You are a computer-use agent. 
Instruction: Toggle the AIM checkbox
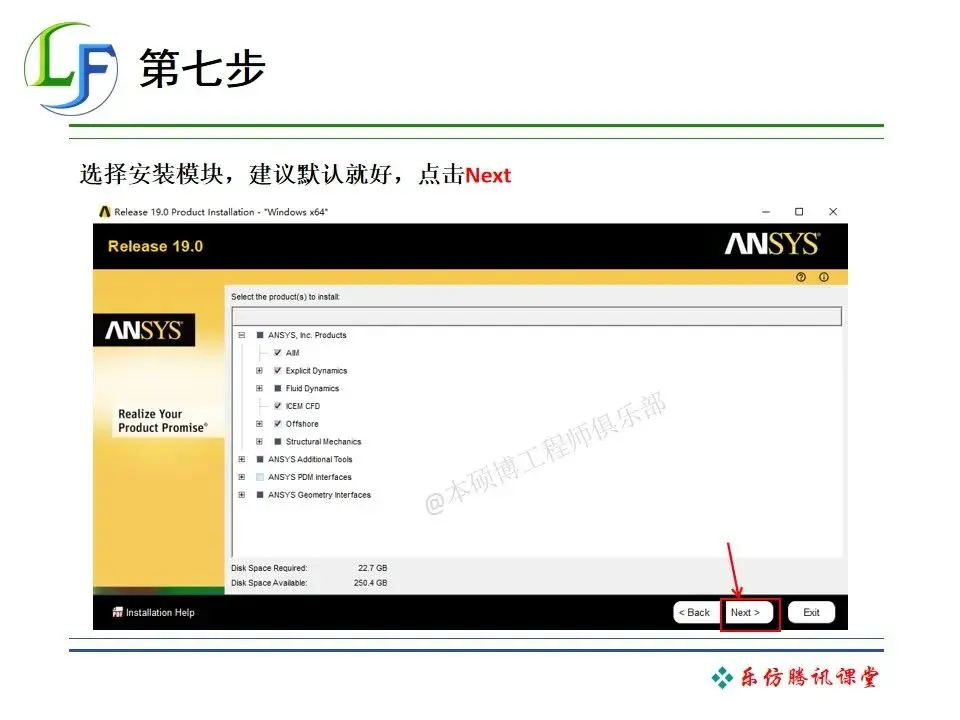click(x=277, y=353)
